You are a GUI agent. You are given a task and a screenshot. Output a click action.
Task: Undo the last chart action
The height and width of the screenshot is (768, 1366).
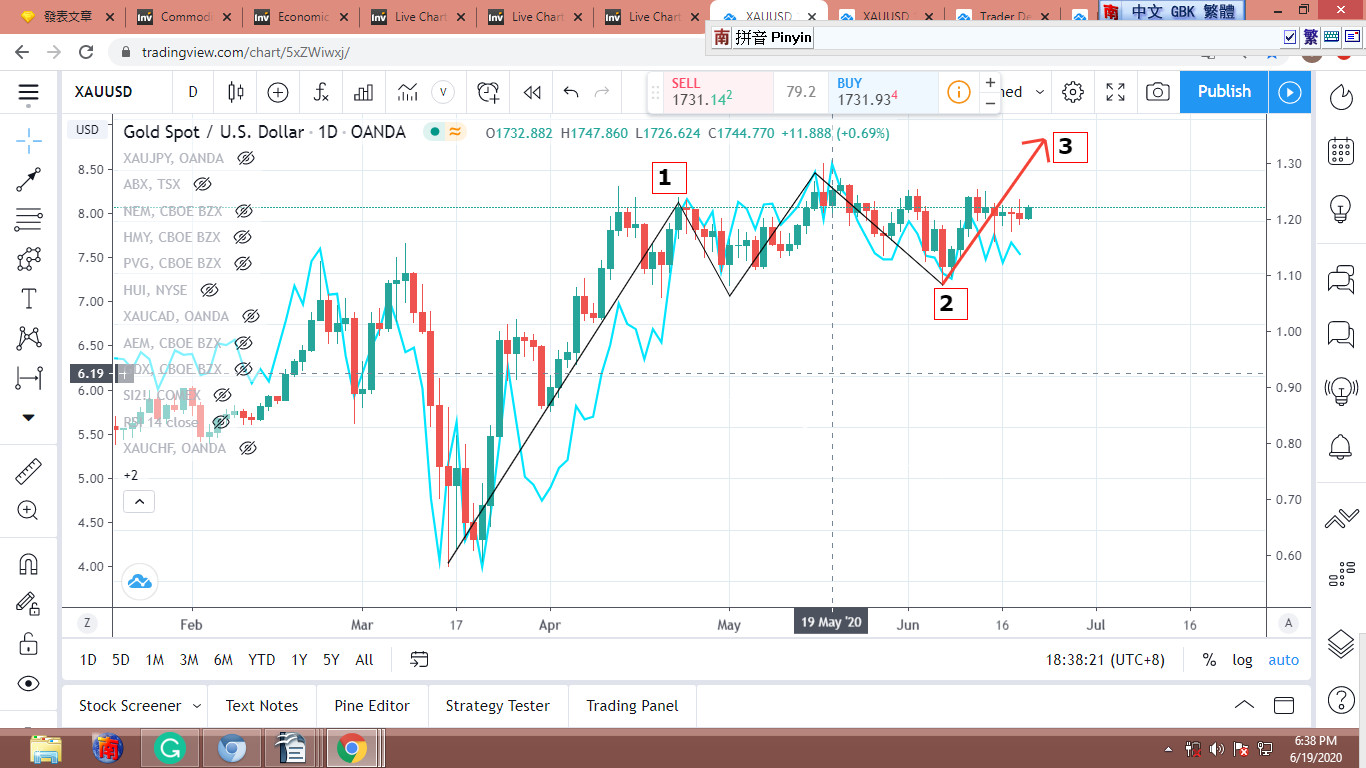571,92
